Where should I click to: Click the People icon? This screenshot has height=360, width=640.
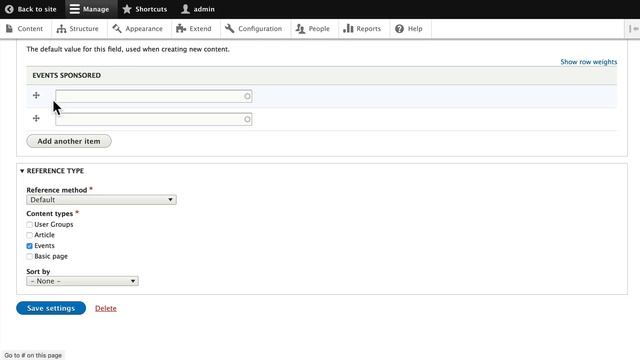[x=300, y=29]
